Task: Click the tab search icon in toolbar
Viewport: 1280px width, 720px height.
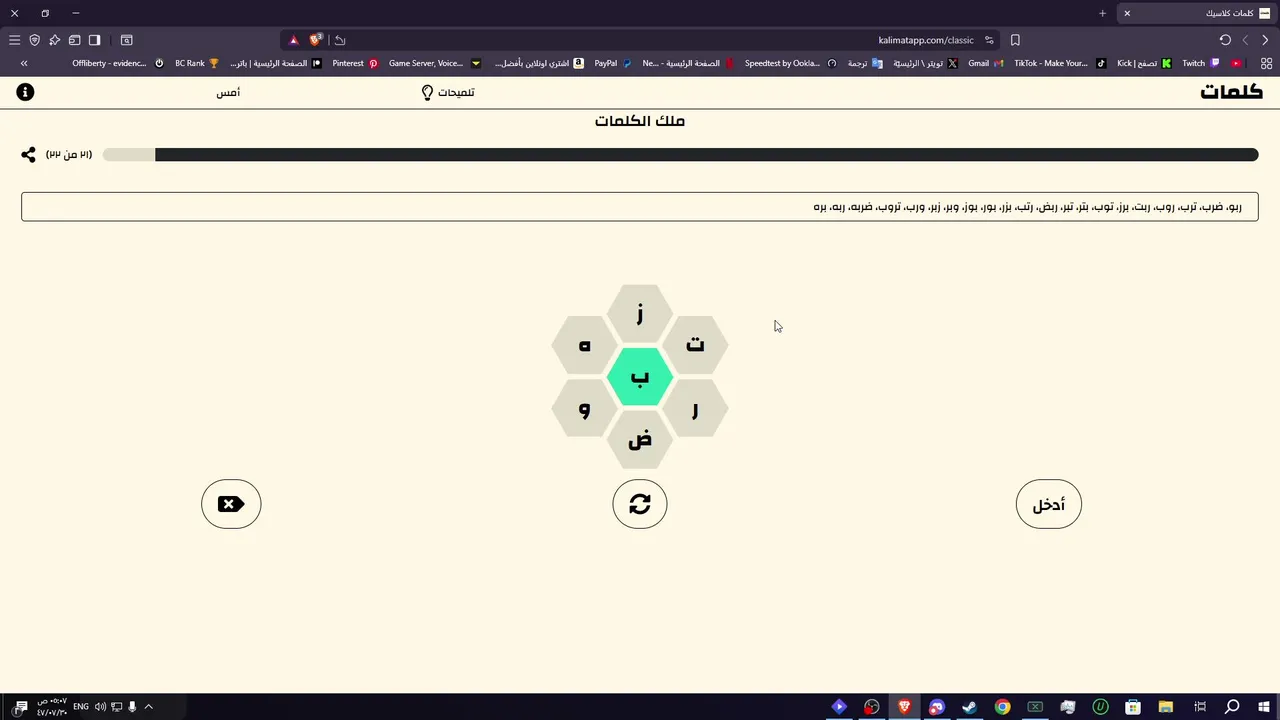Action: 127,40
